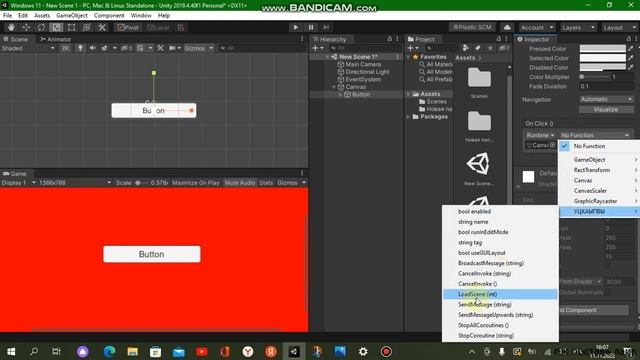The width and height of the screenshot is (640, 360).
Task: Choose LoadScene (int) function
Action: 500,294
